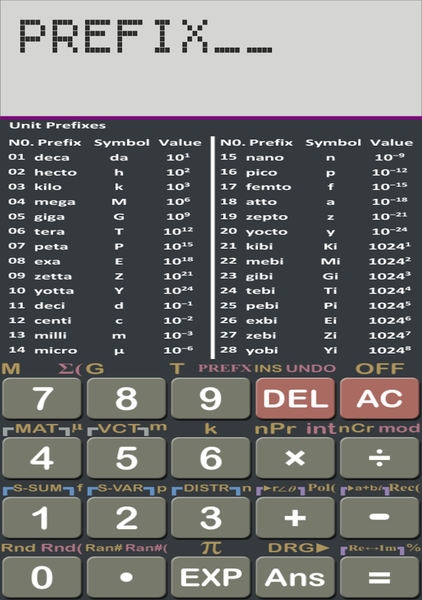
Task: Tap the multiplication key
Action: pos(295,458)
